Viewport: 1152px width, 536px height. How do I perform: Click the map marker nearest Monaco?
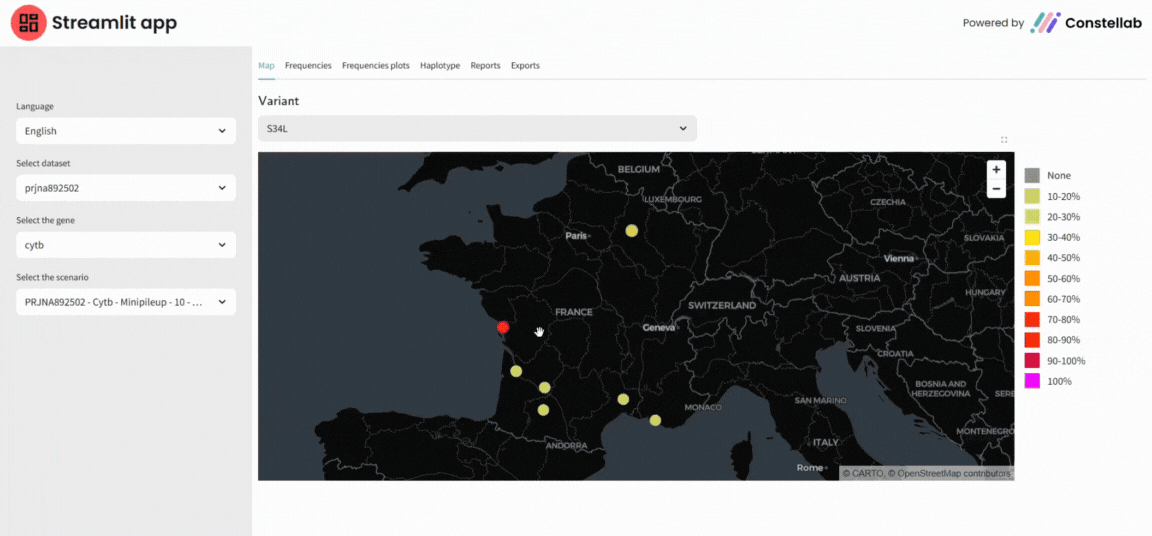point(655,420)
